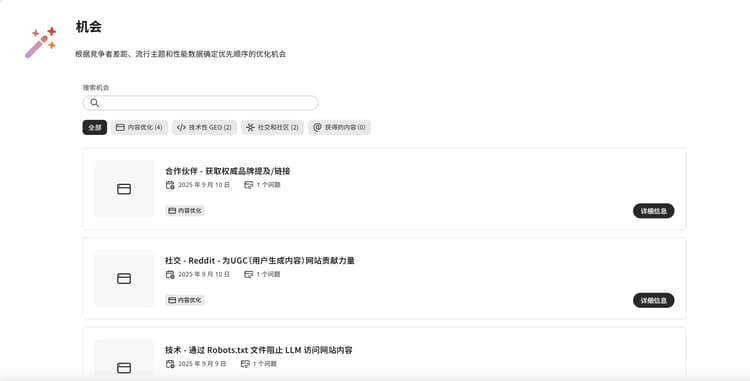Filter by 技术性 GEO (2) tab

click(x=204, y=127)
